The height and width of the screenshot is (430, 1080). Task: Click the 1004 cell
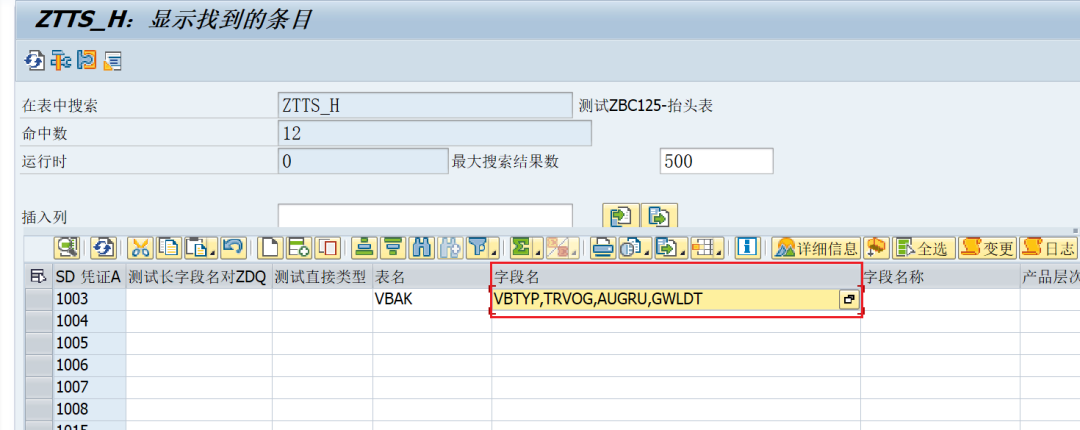coord(90,321)
